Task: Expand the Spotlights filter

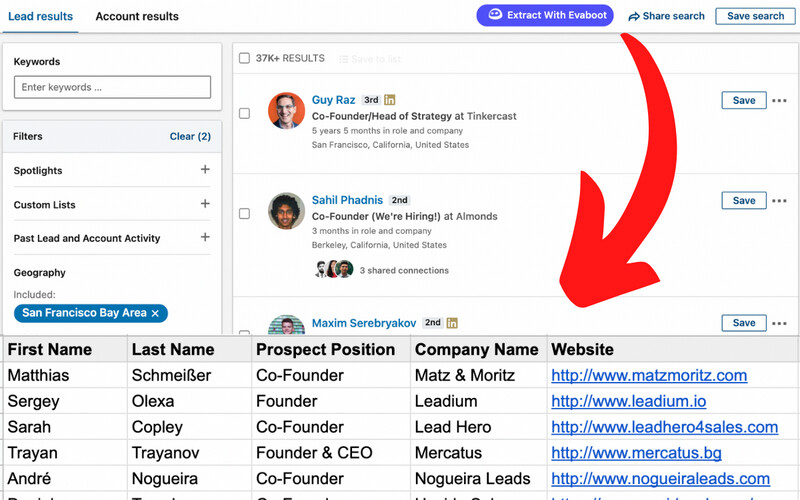Action: coord(205,169)
